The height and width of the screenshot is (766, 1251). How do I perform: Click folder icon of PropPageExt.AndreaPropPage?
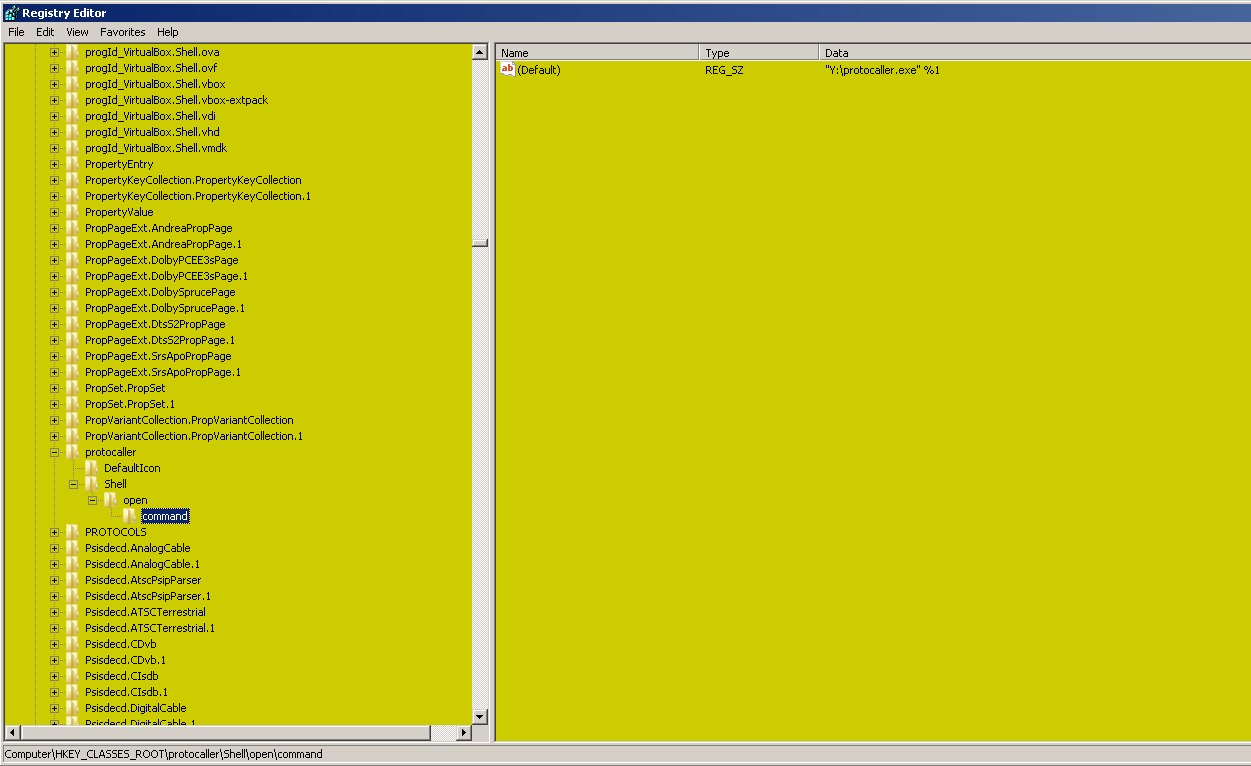pyautogui.click(x=72, y=228)
